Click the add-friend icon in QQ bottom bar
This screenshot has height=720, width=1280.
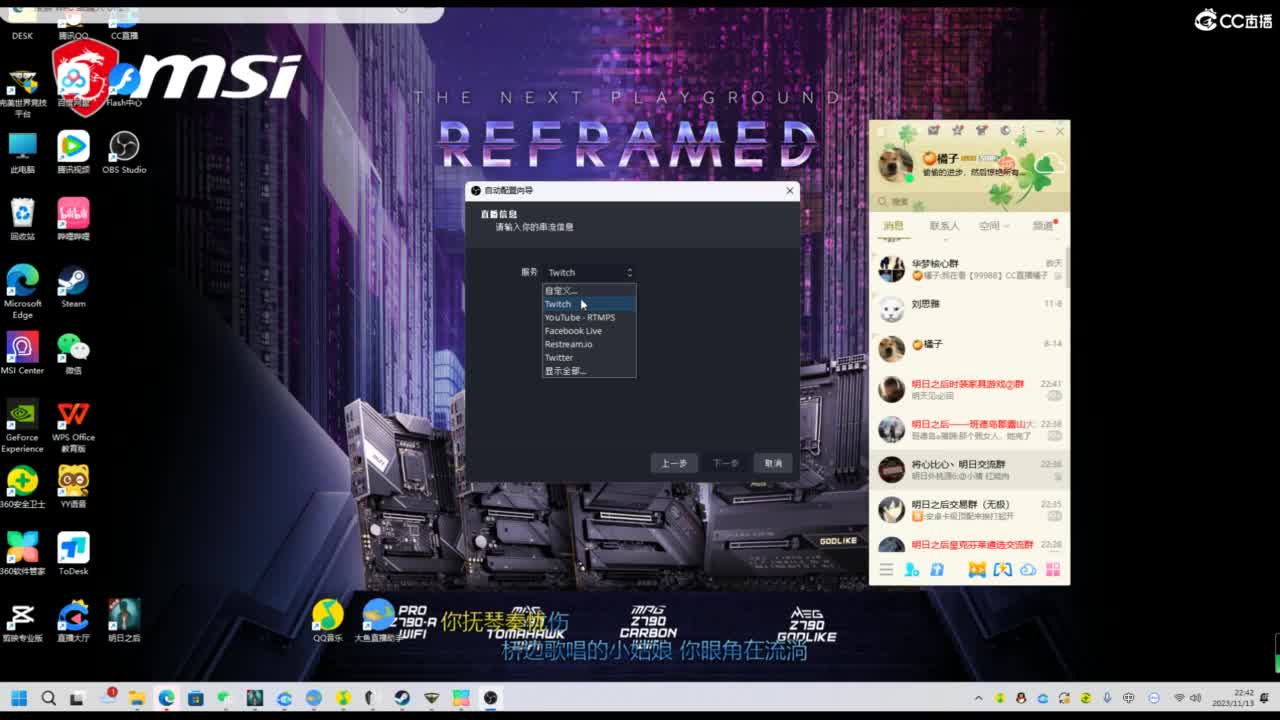click(911, 569)
